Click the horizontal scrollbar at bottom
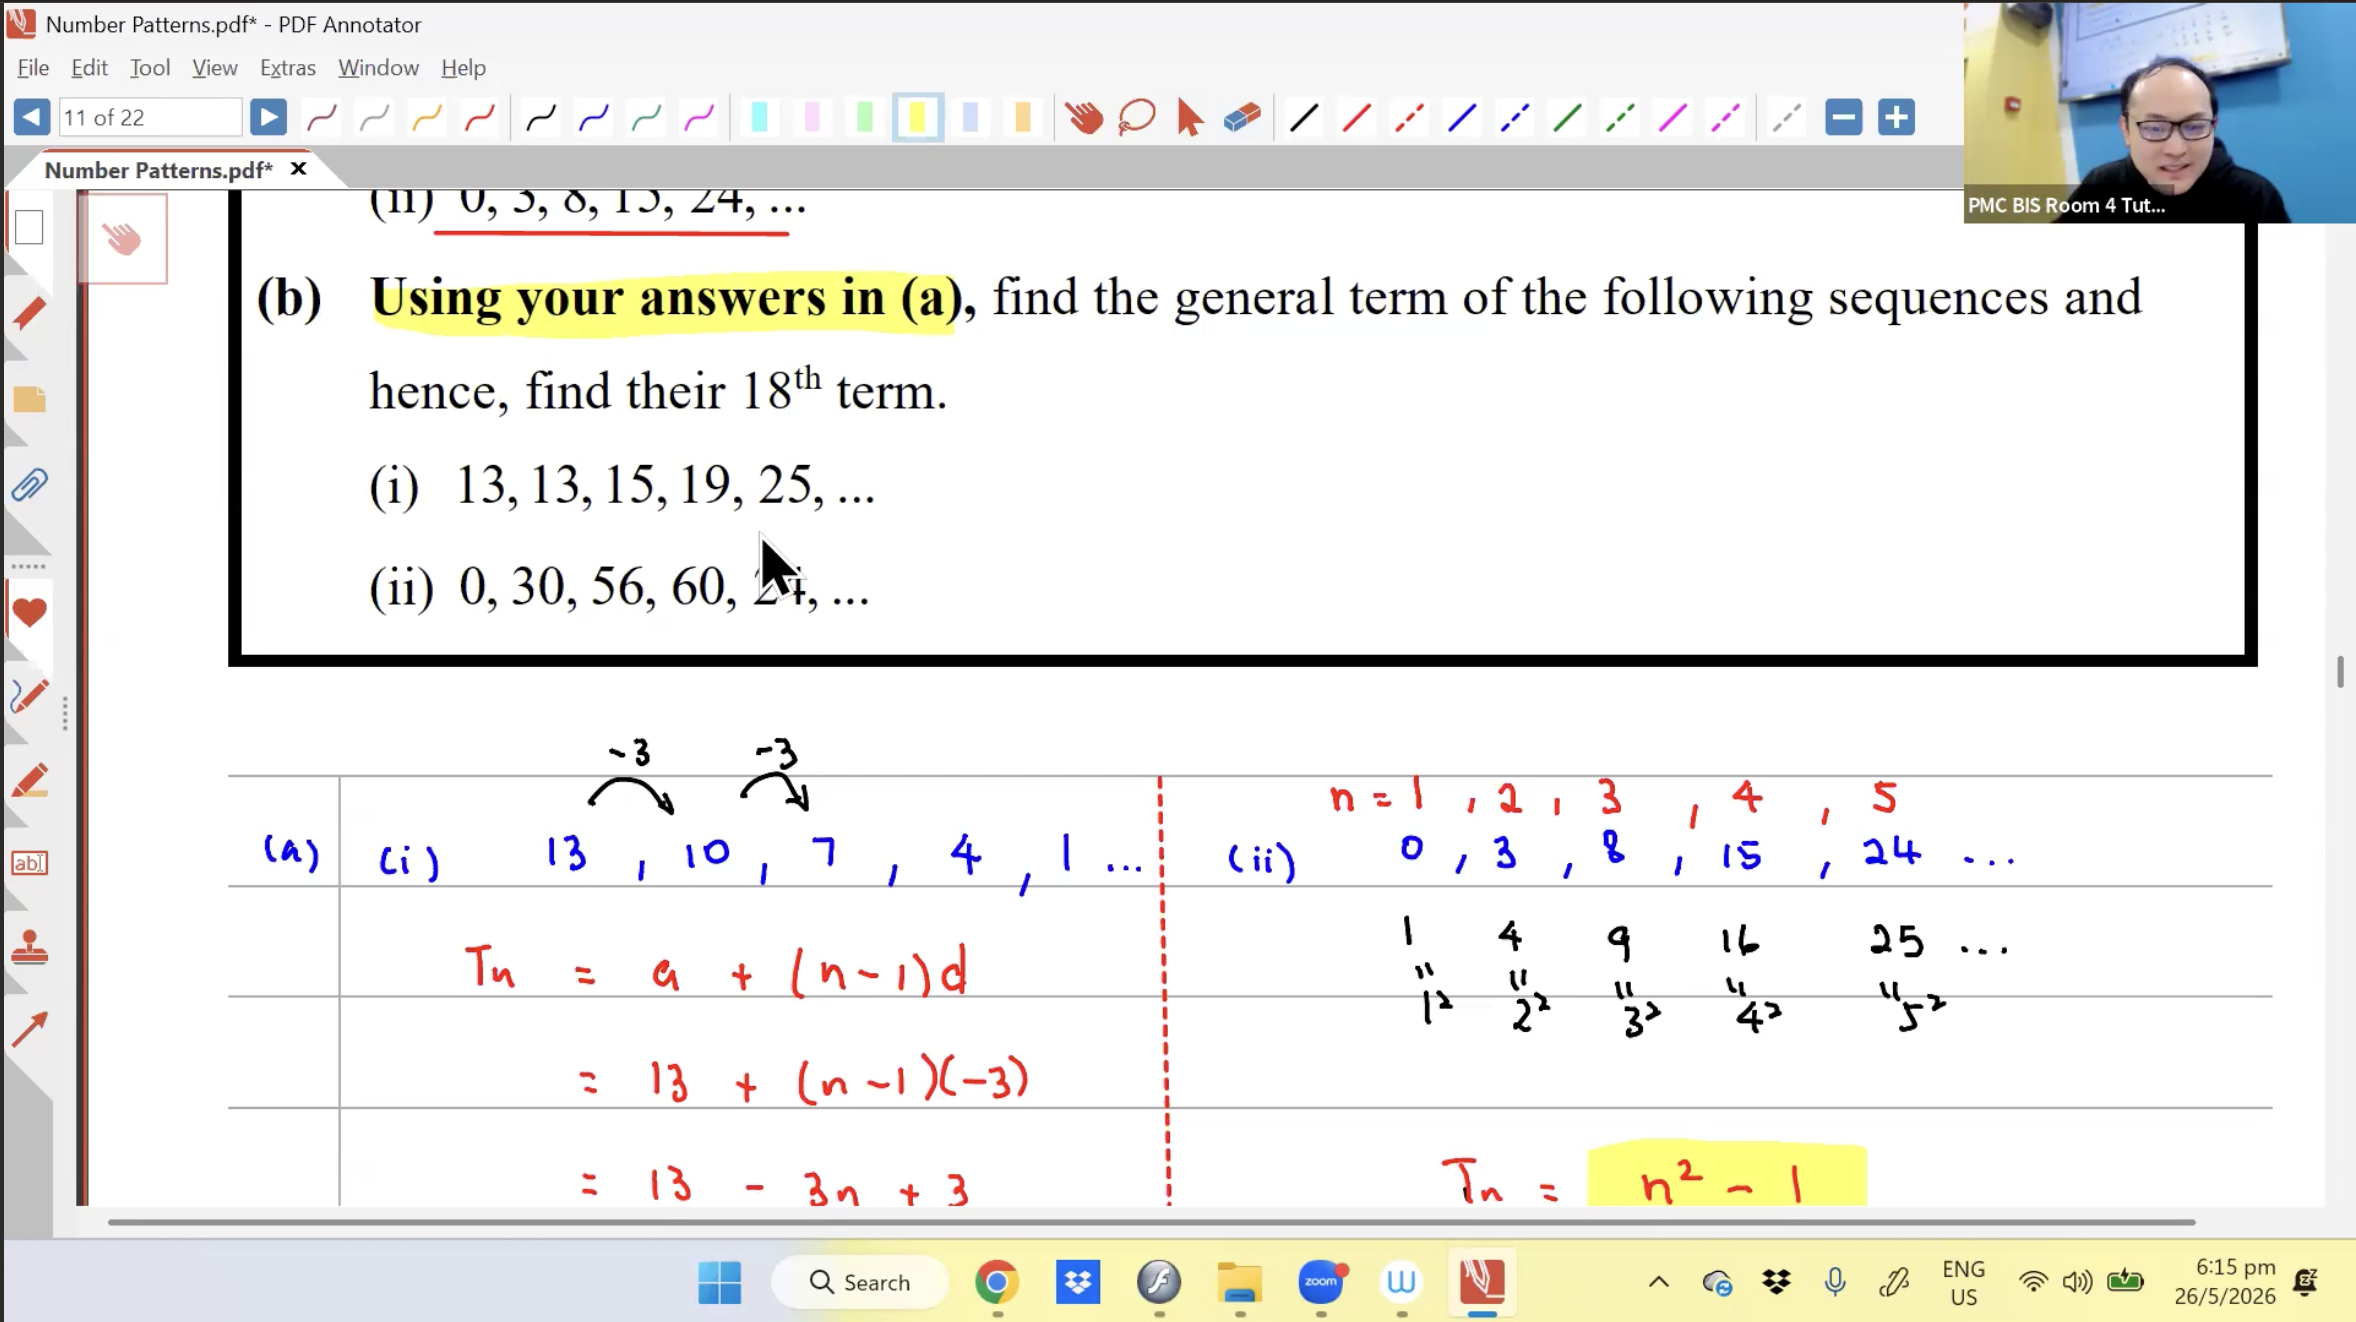 click(1151, 1221)
